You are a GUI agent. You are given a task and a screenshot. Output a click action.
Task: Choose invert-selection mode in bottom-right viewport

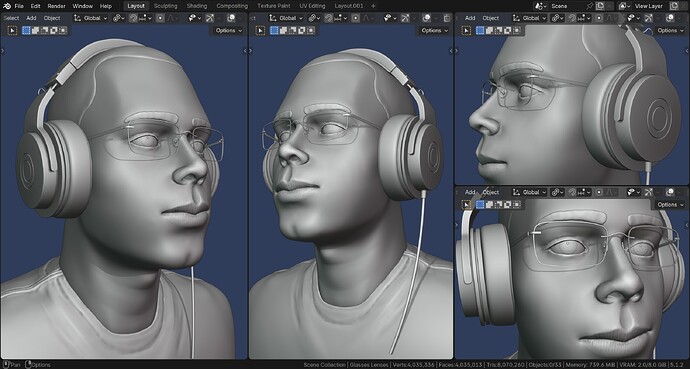(x=508, y=205)
